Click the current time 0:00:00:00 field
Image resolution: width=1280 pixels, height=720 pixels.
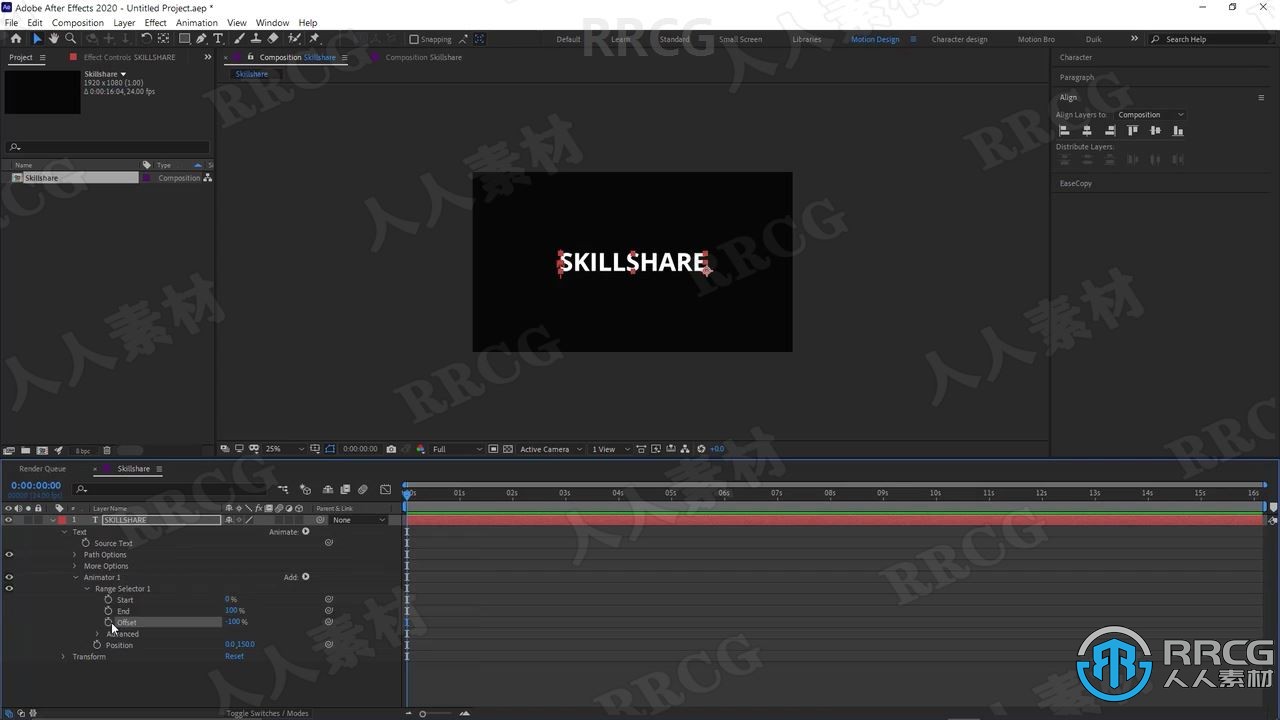point(36,485)
